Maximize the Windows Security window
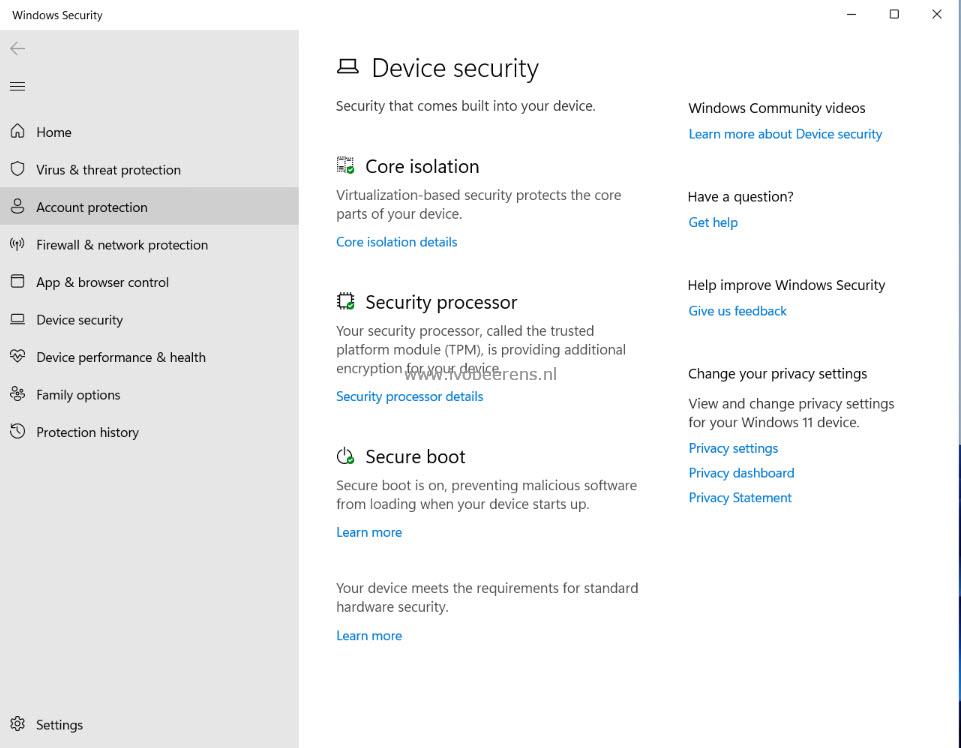The width and height of the screenshot is (961, 748). point(894,14)
